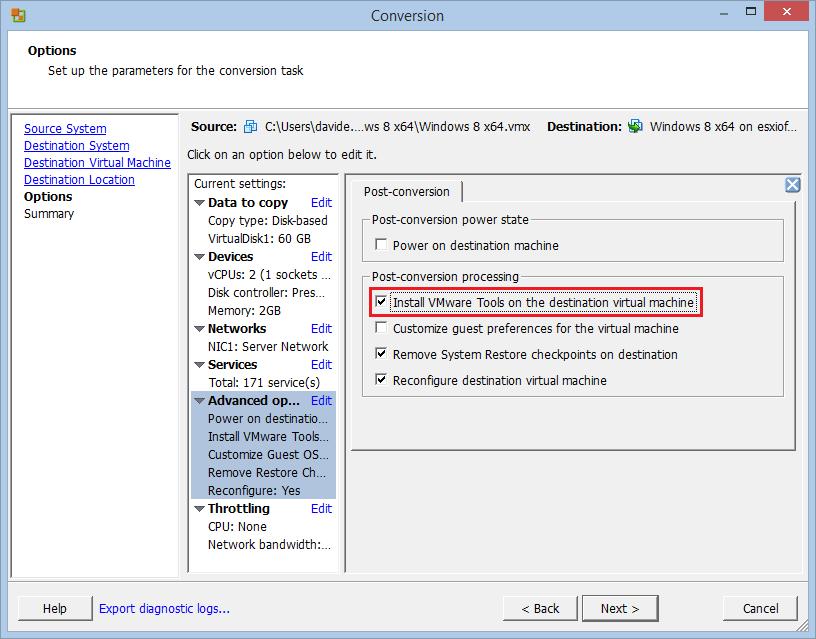Image resolution: width=816 pixels, height=639 pixels.
Task: Click the "Help" button
Action: 54,608
